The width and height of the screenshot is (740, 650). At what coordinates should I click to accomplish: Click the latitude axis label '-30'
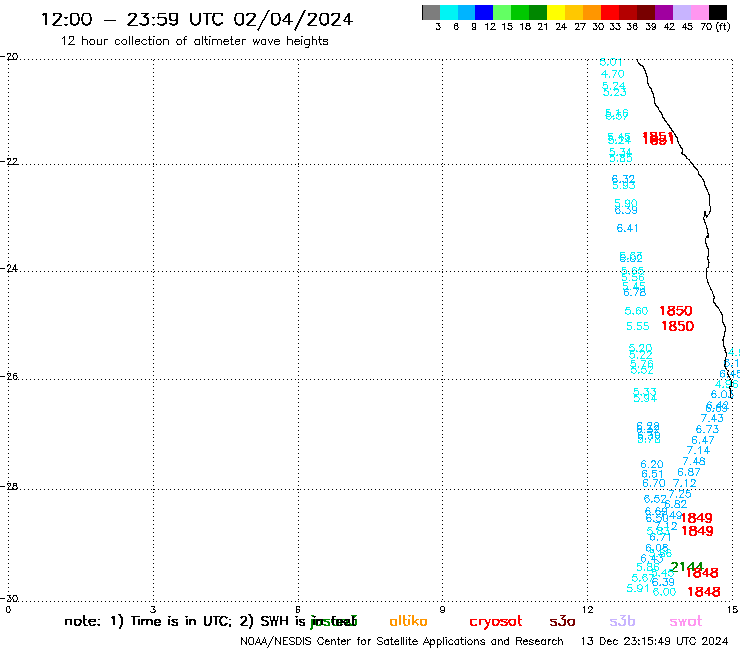(x=9, y=598)
